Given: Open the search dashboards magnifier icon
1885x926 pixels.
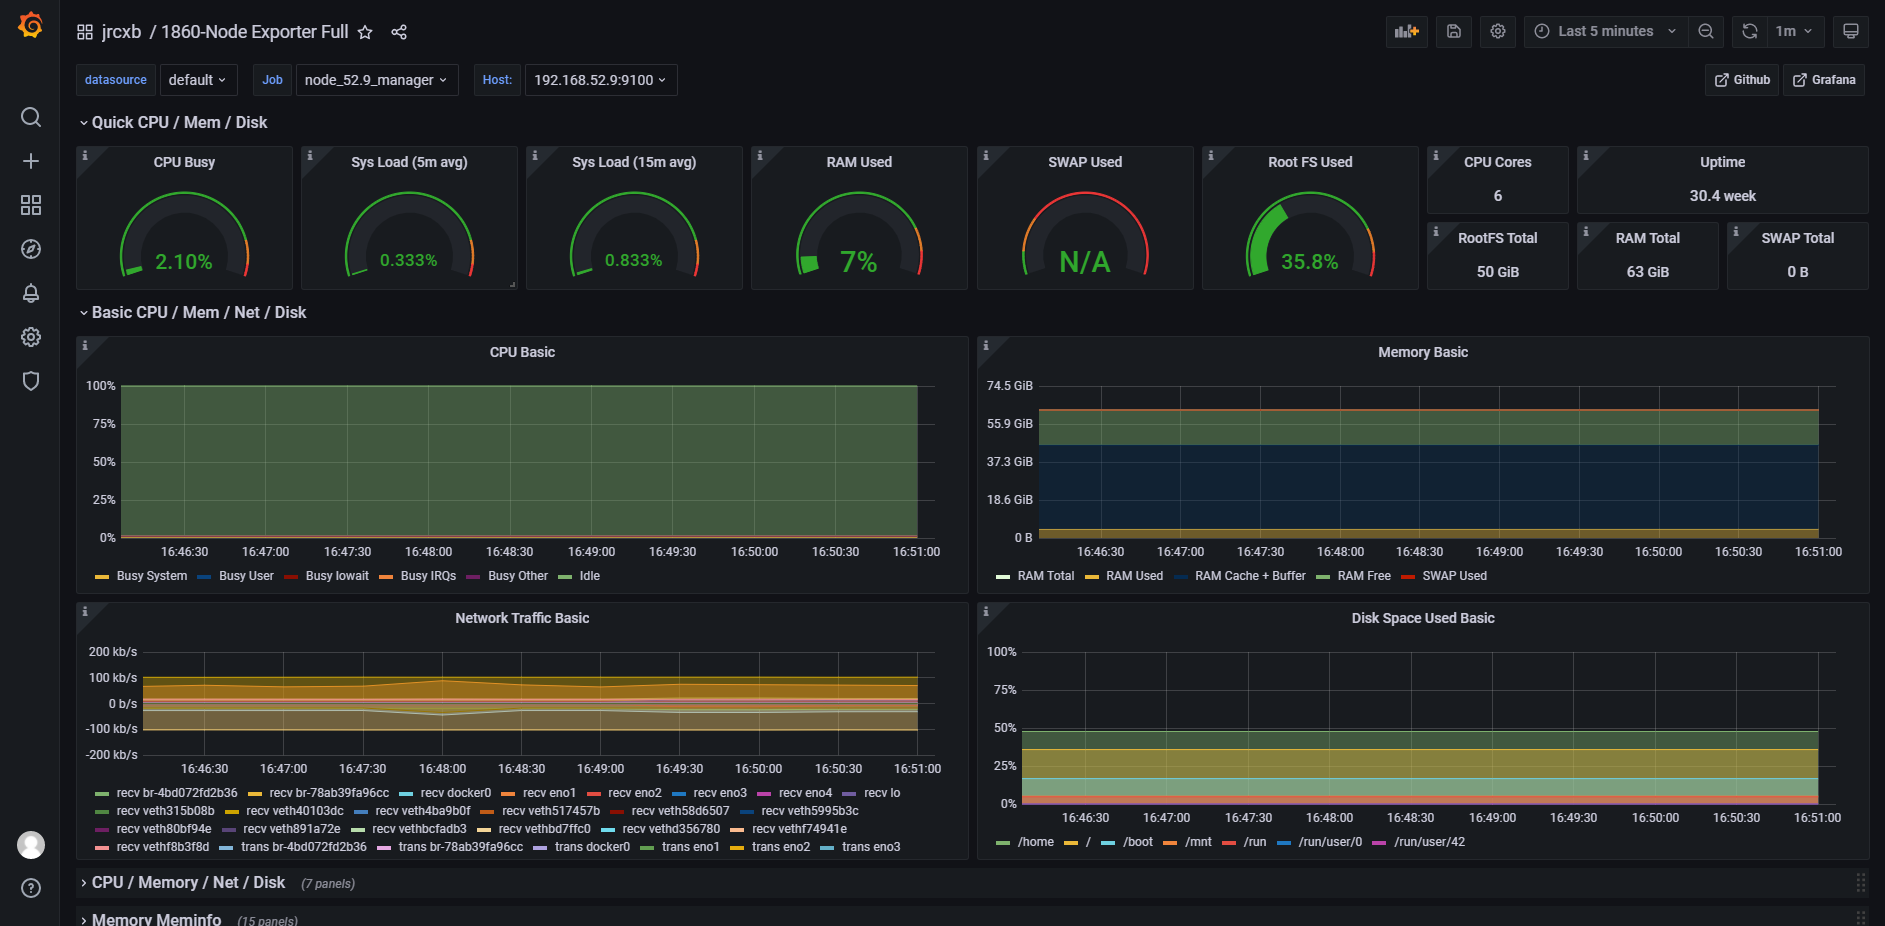Looking at the screenshot, I should click(31, 117).
